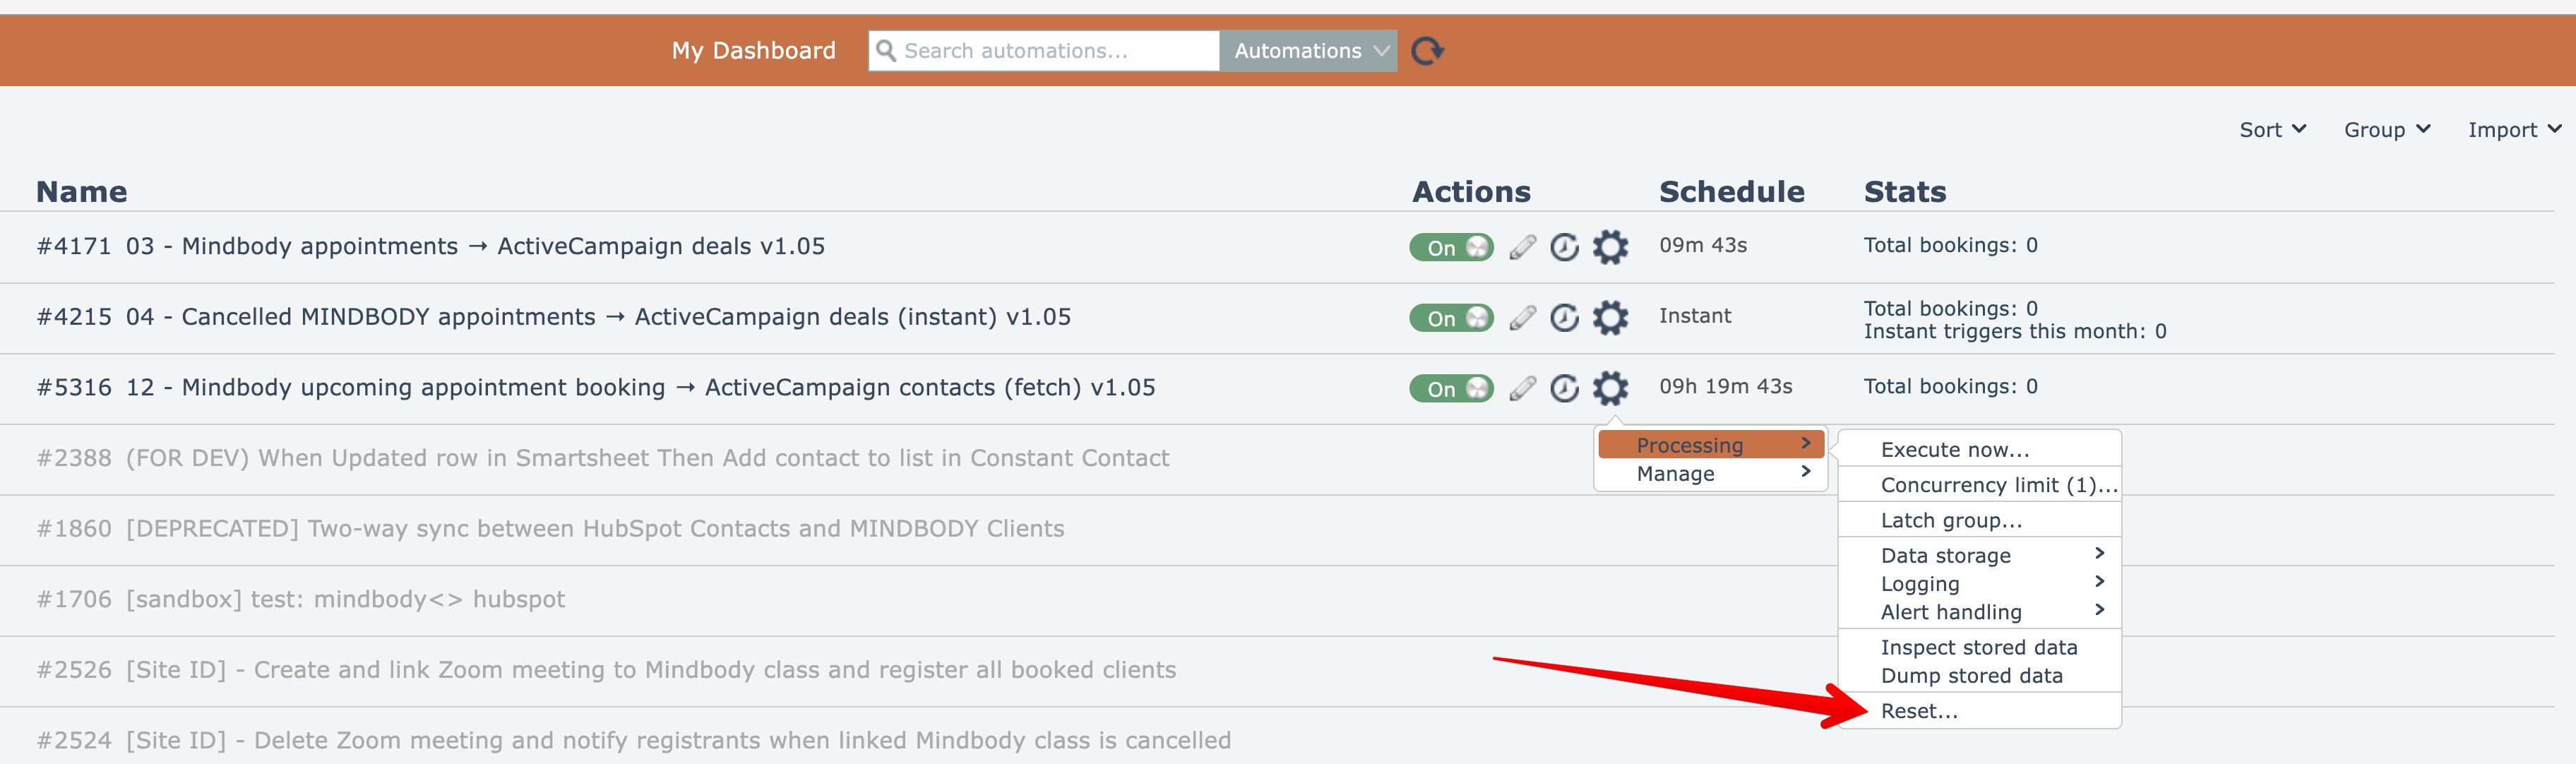Open the clock schedule icon for automation #4171
The width and height of the screenshot is (2576, 764).
pyautogui.click(x=1564, y=247)
